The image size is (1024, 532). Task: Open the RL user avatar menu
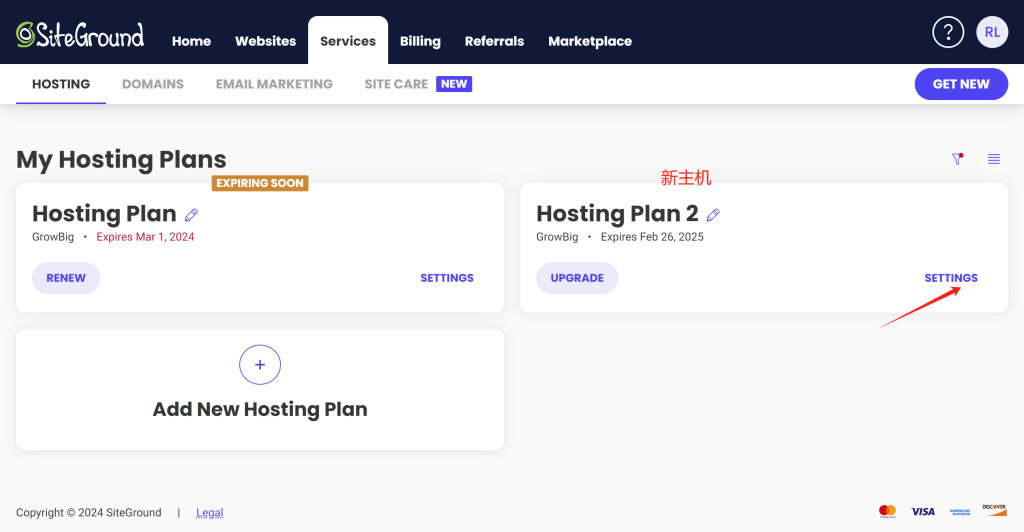coord(992,32)
